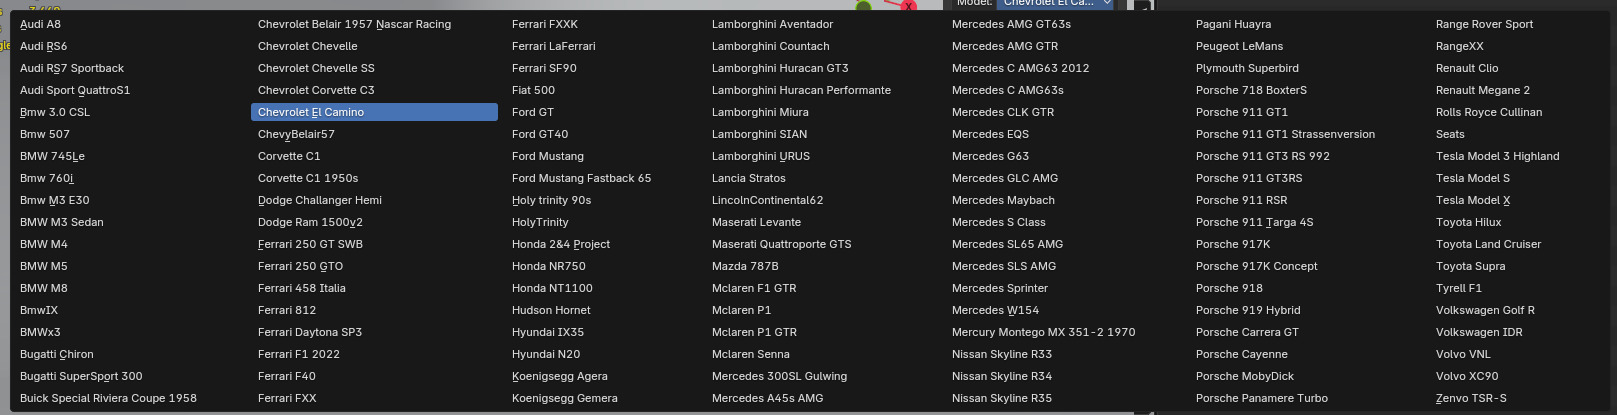The image size is (1617, 415).
Task: Pick Mercedes Maybach
Action: click(x=1003, y=200)
